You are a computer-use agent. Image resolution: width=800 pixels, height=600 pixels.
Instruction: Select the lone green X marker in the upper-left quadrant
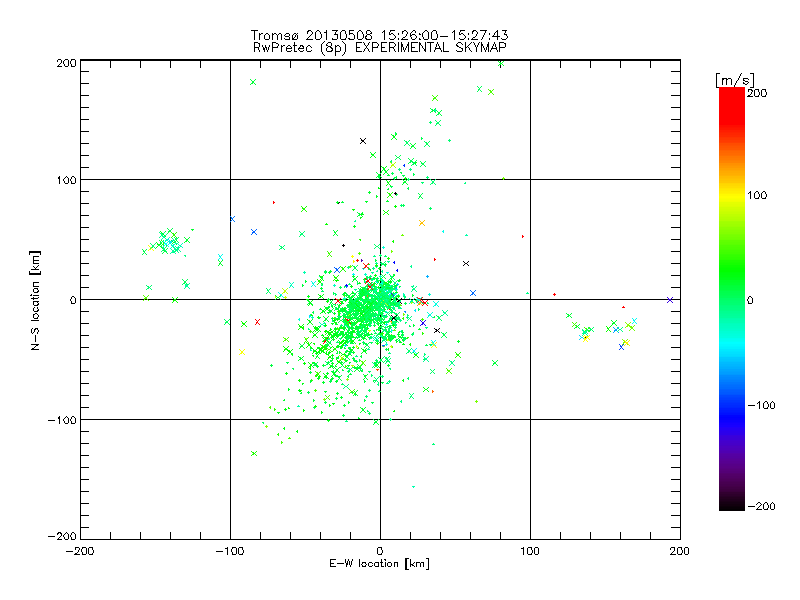coord(253,82)
